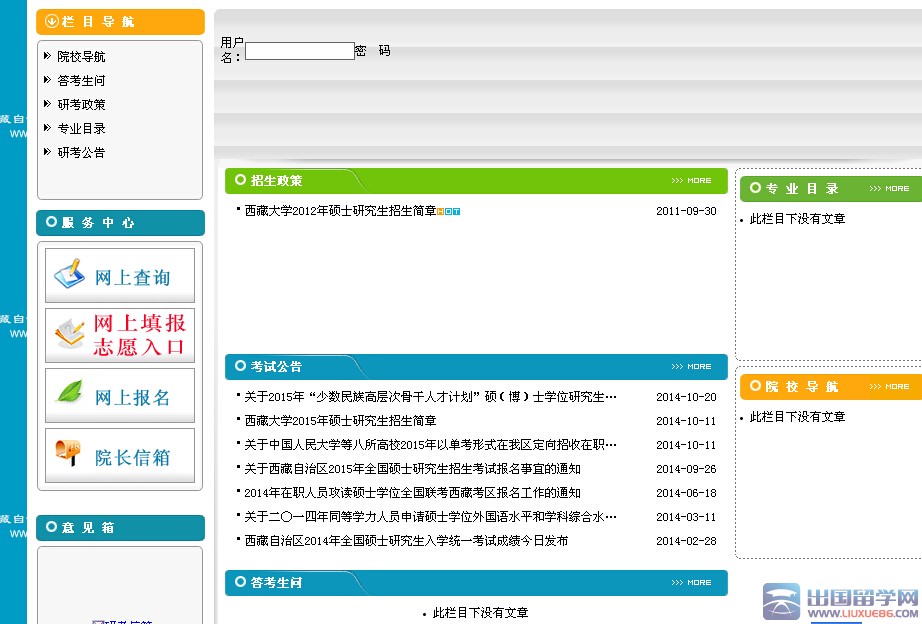Viewport: 922px width, 624px height.
Task: Select 专业目录 in the left navigation menu
Action: click(81, 129)
